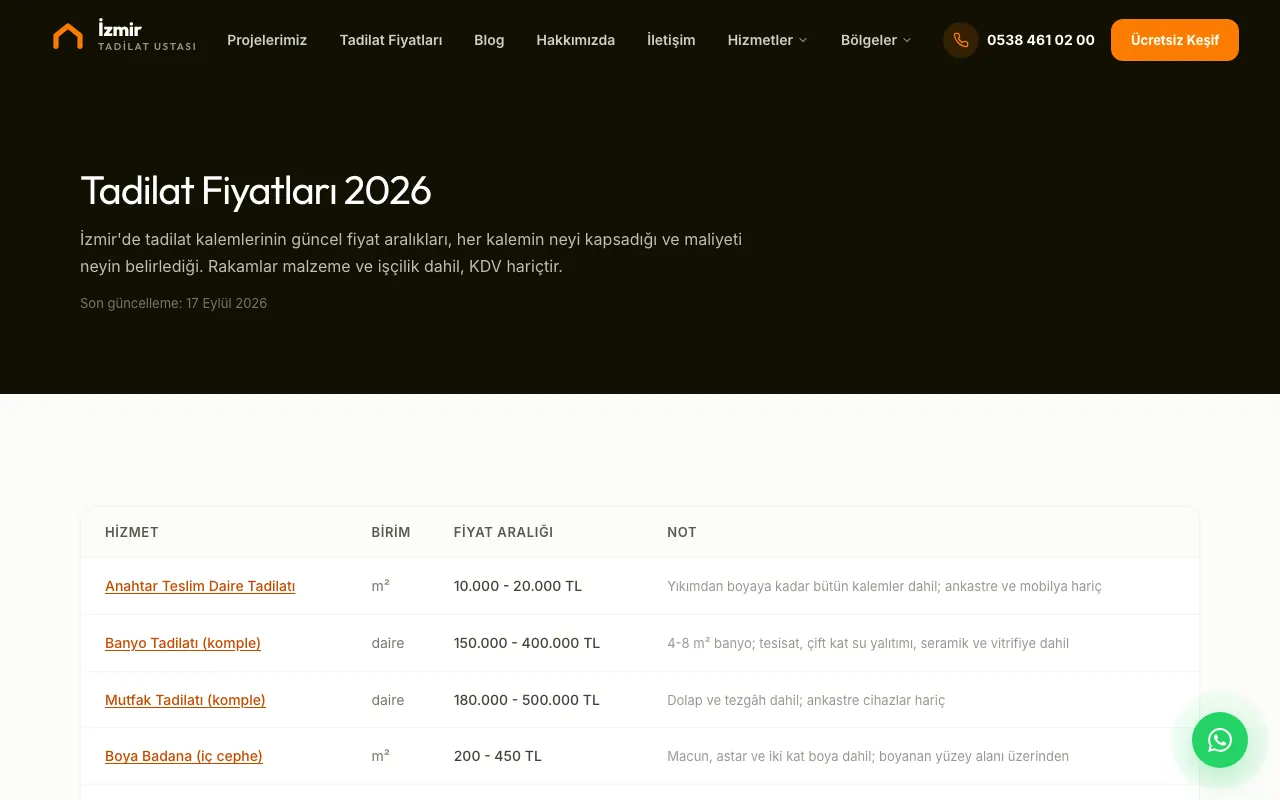Image resolution: width=1280 pixels, height=800 pixels.
Task: Open the İletişim page
Action: [671, 40]
